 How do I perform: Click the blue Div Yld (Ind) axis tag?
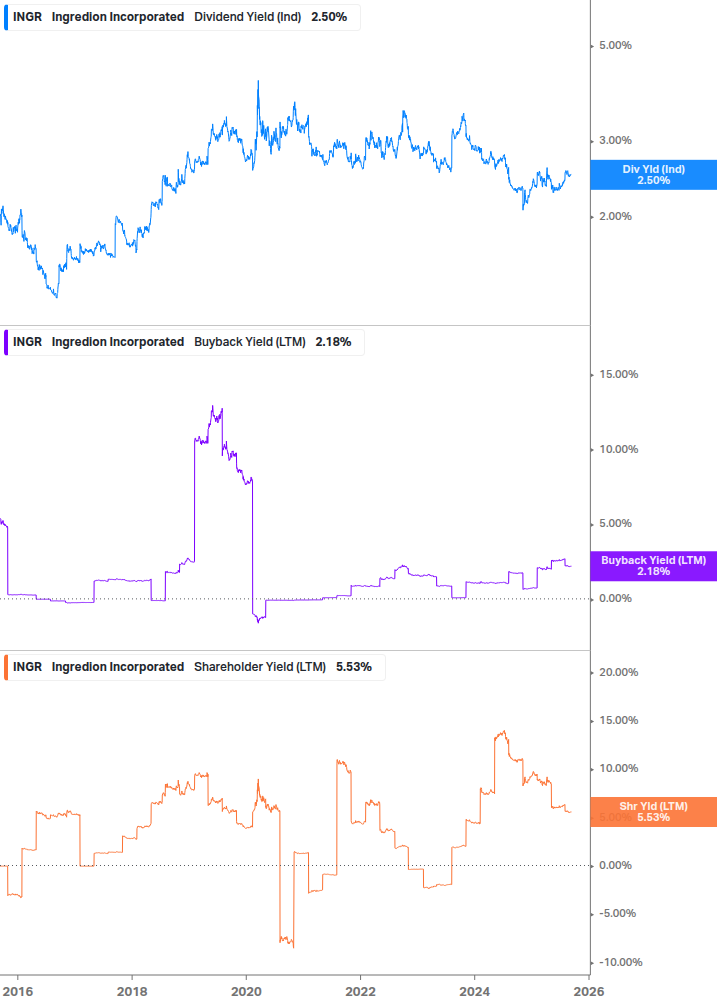tap(653, 175)
